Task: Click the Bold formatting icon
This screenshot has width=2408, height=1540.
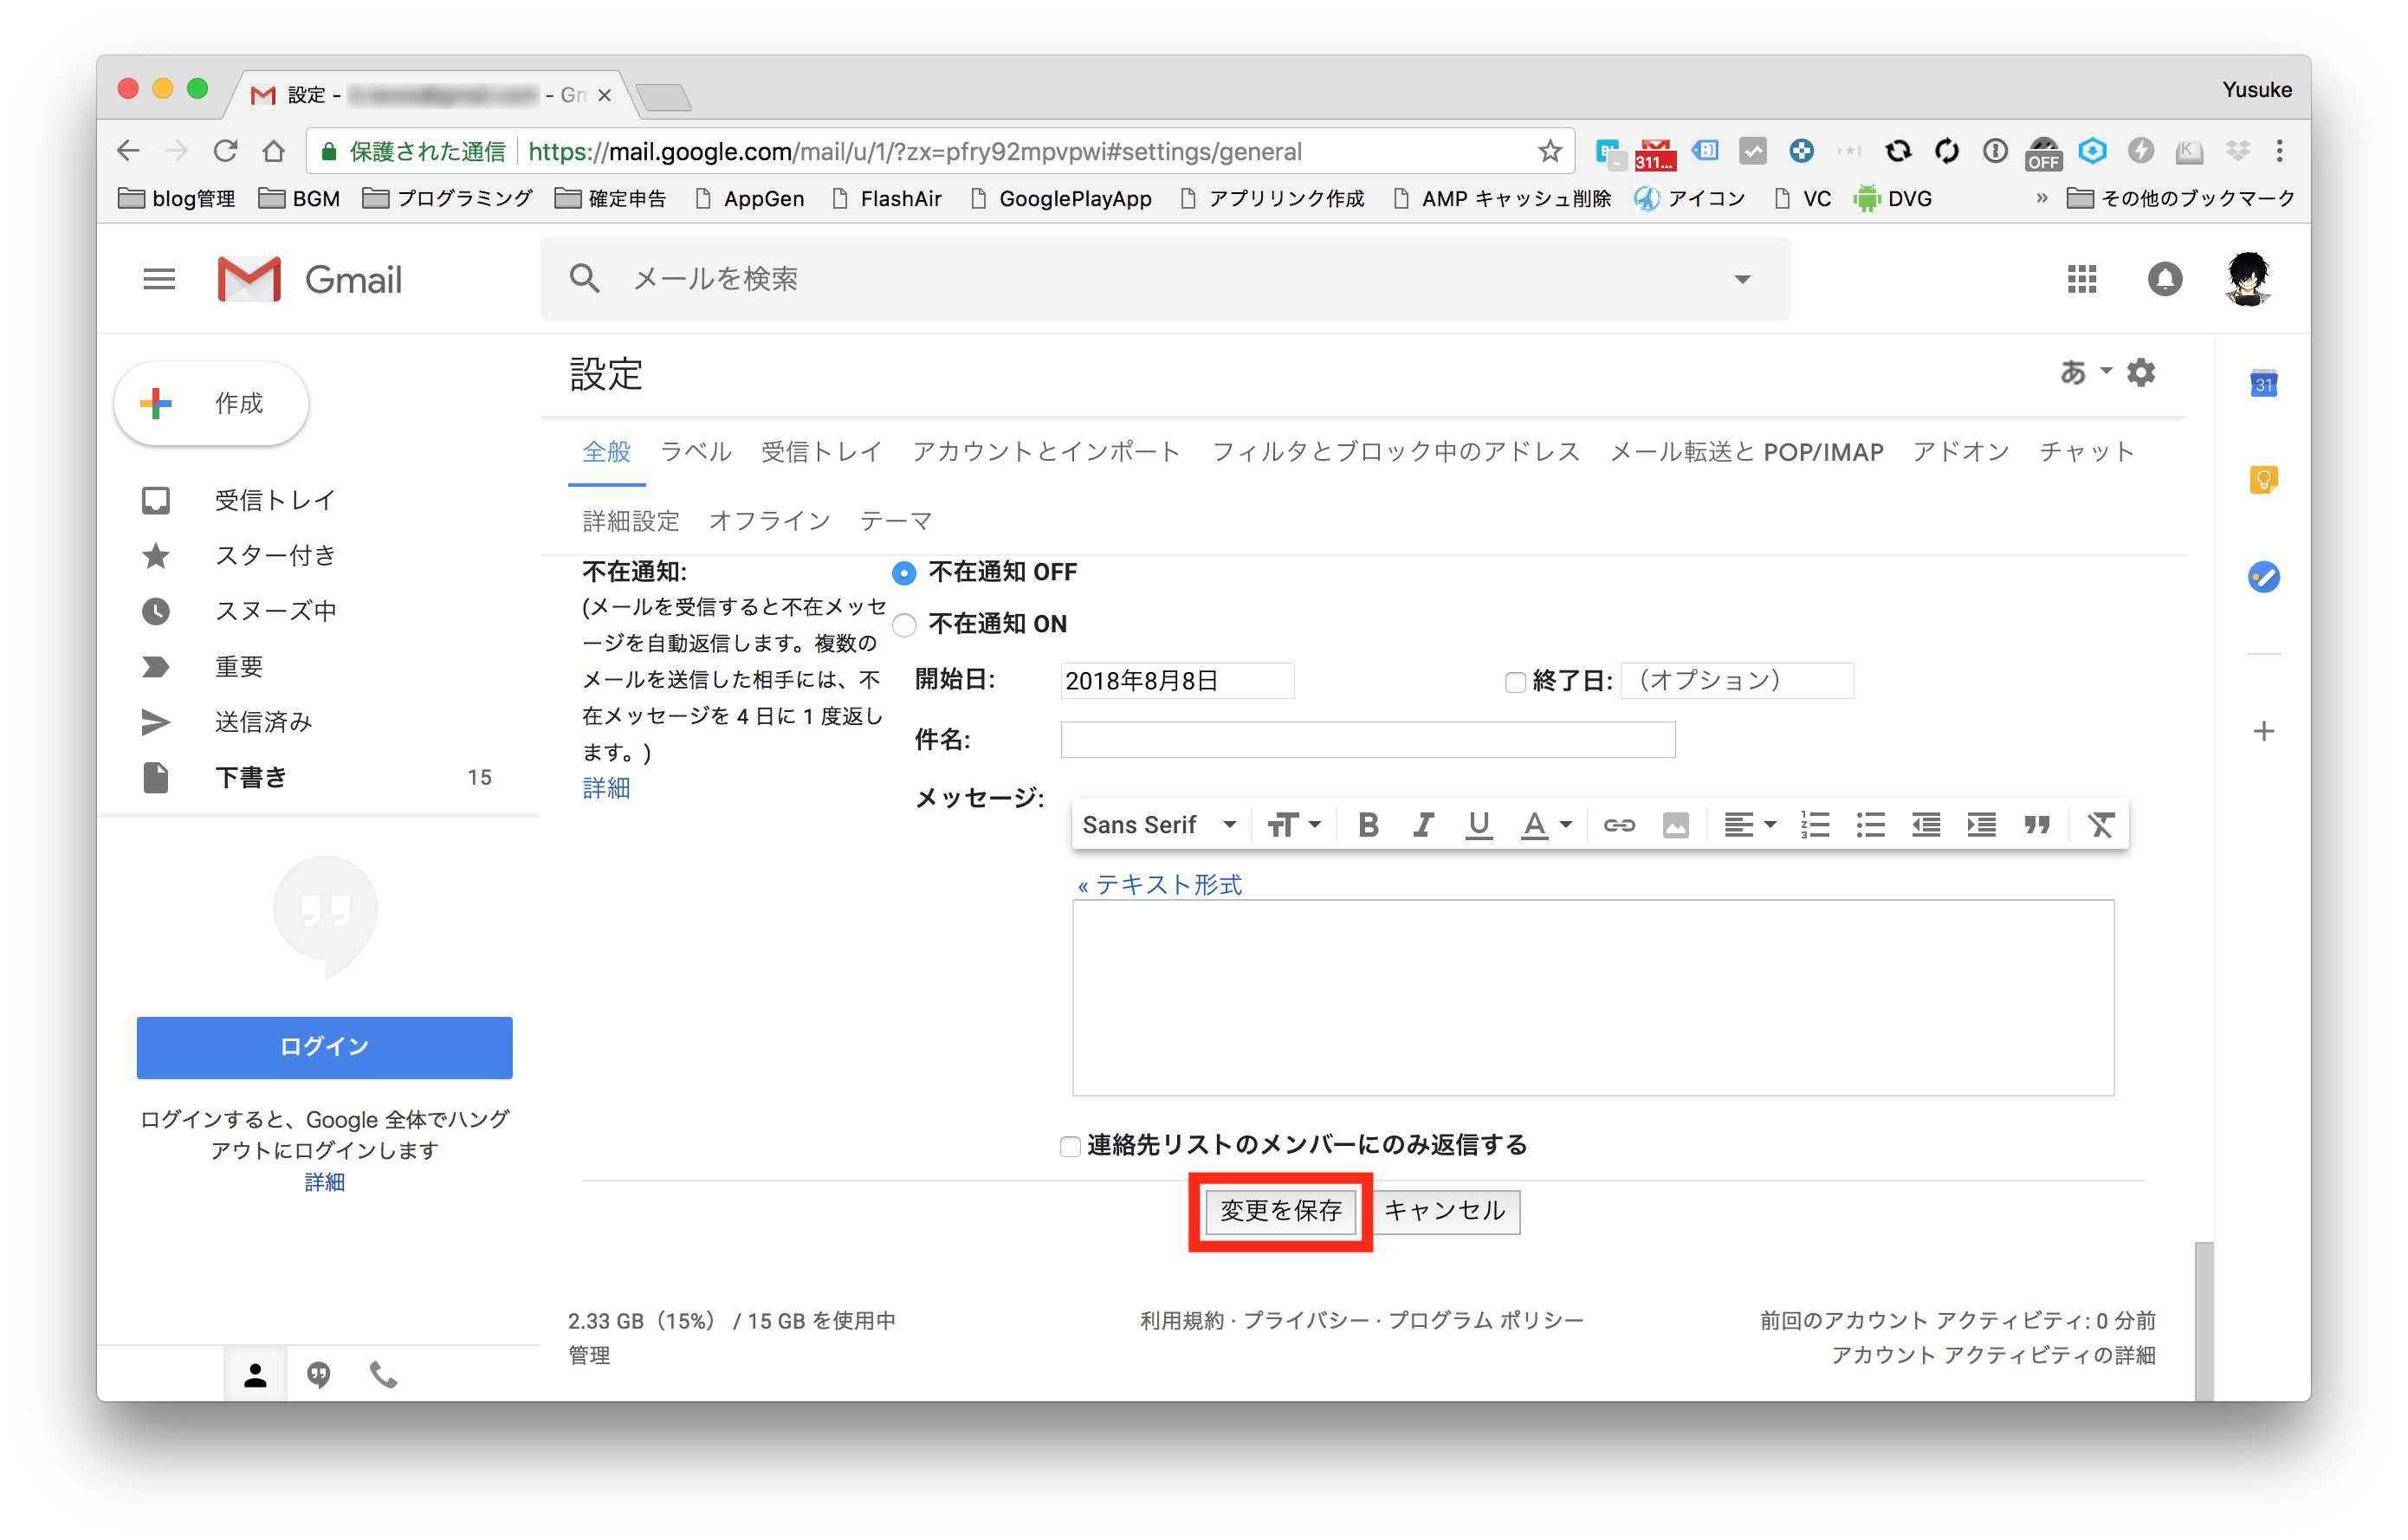Action: 1369,825
